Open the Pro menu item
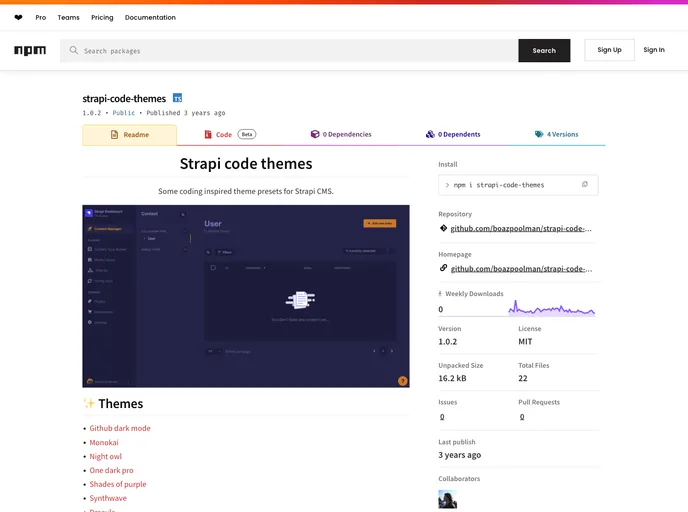The width and height of the screenshot is (688, 512). coord(41,18)
